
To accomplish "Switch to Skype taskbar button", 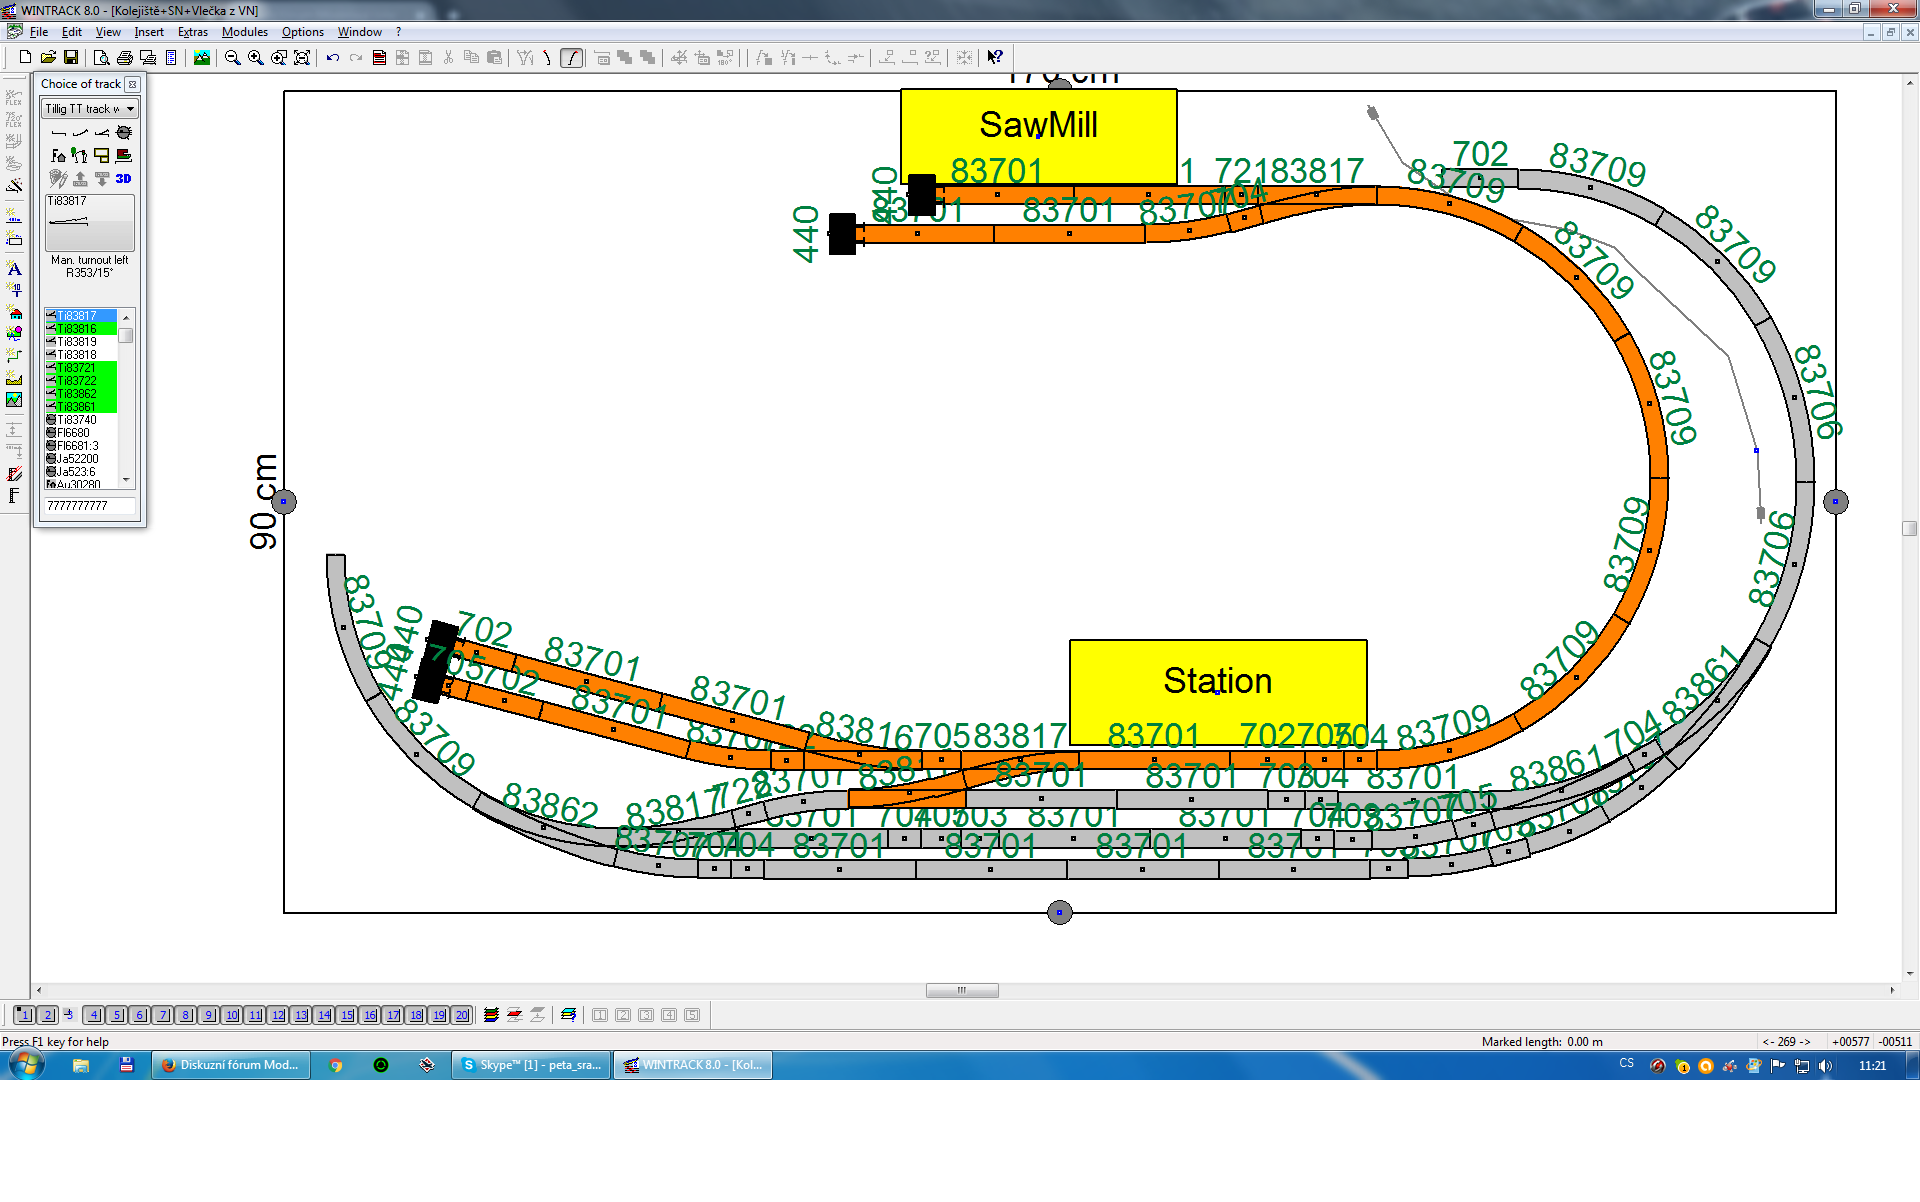I will tap(531, 1065).
